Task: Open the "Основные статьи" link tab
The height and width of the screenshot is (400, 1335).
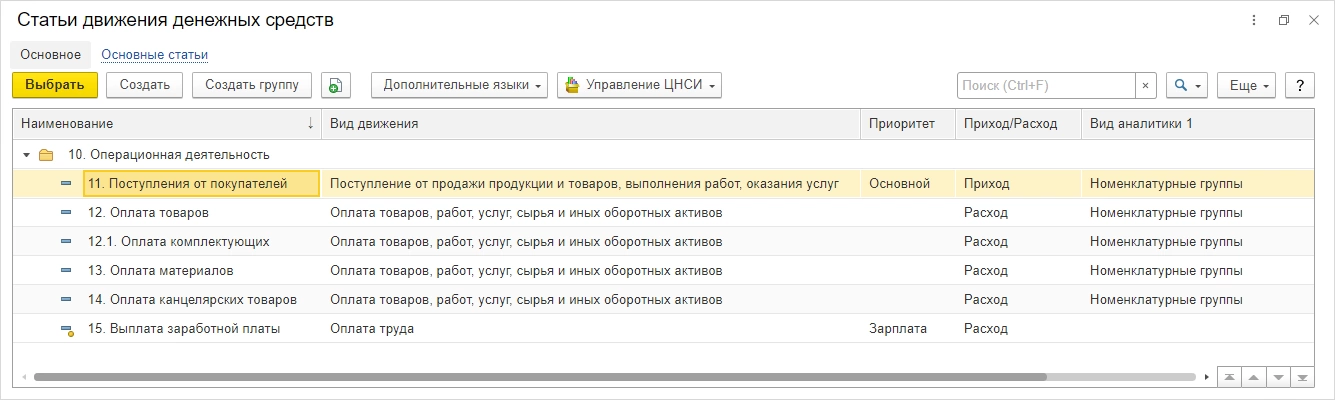Action: (154, 54)
